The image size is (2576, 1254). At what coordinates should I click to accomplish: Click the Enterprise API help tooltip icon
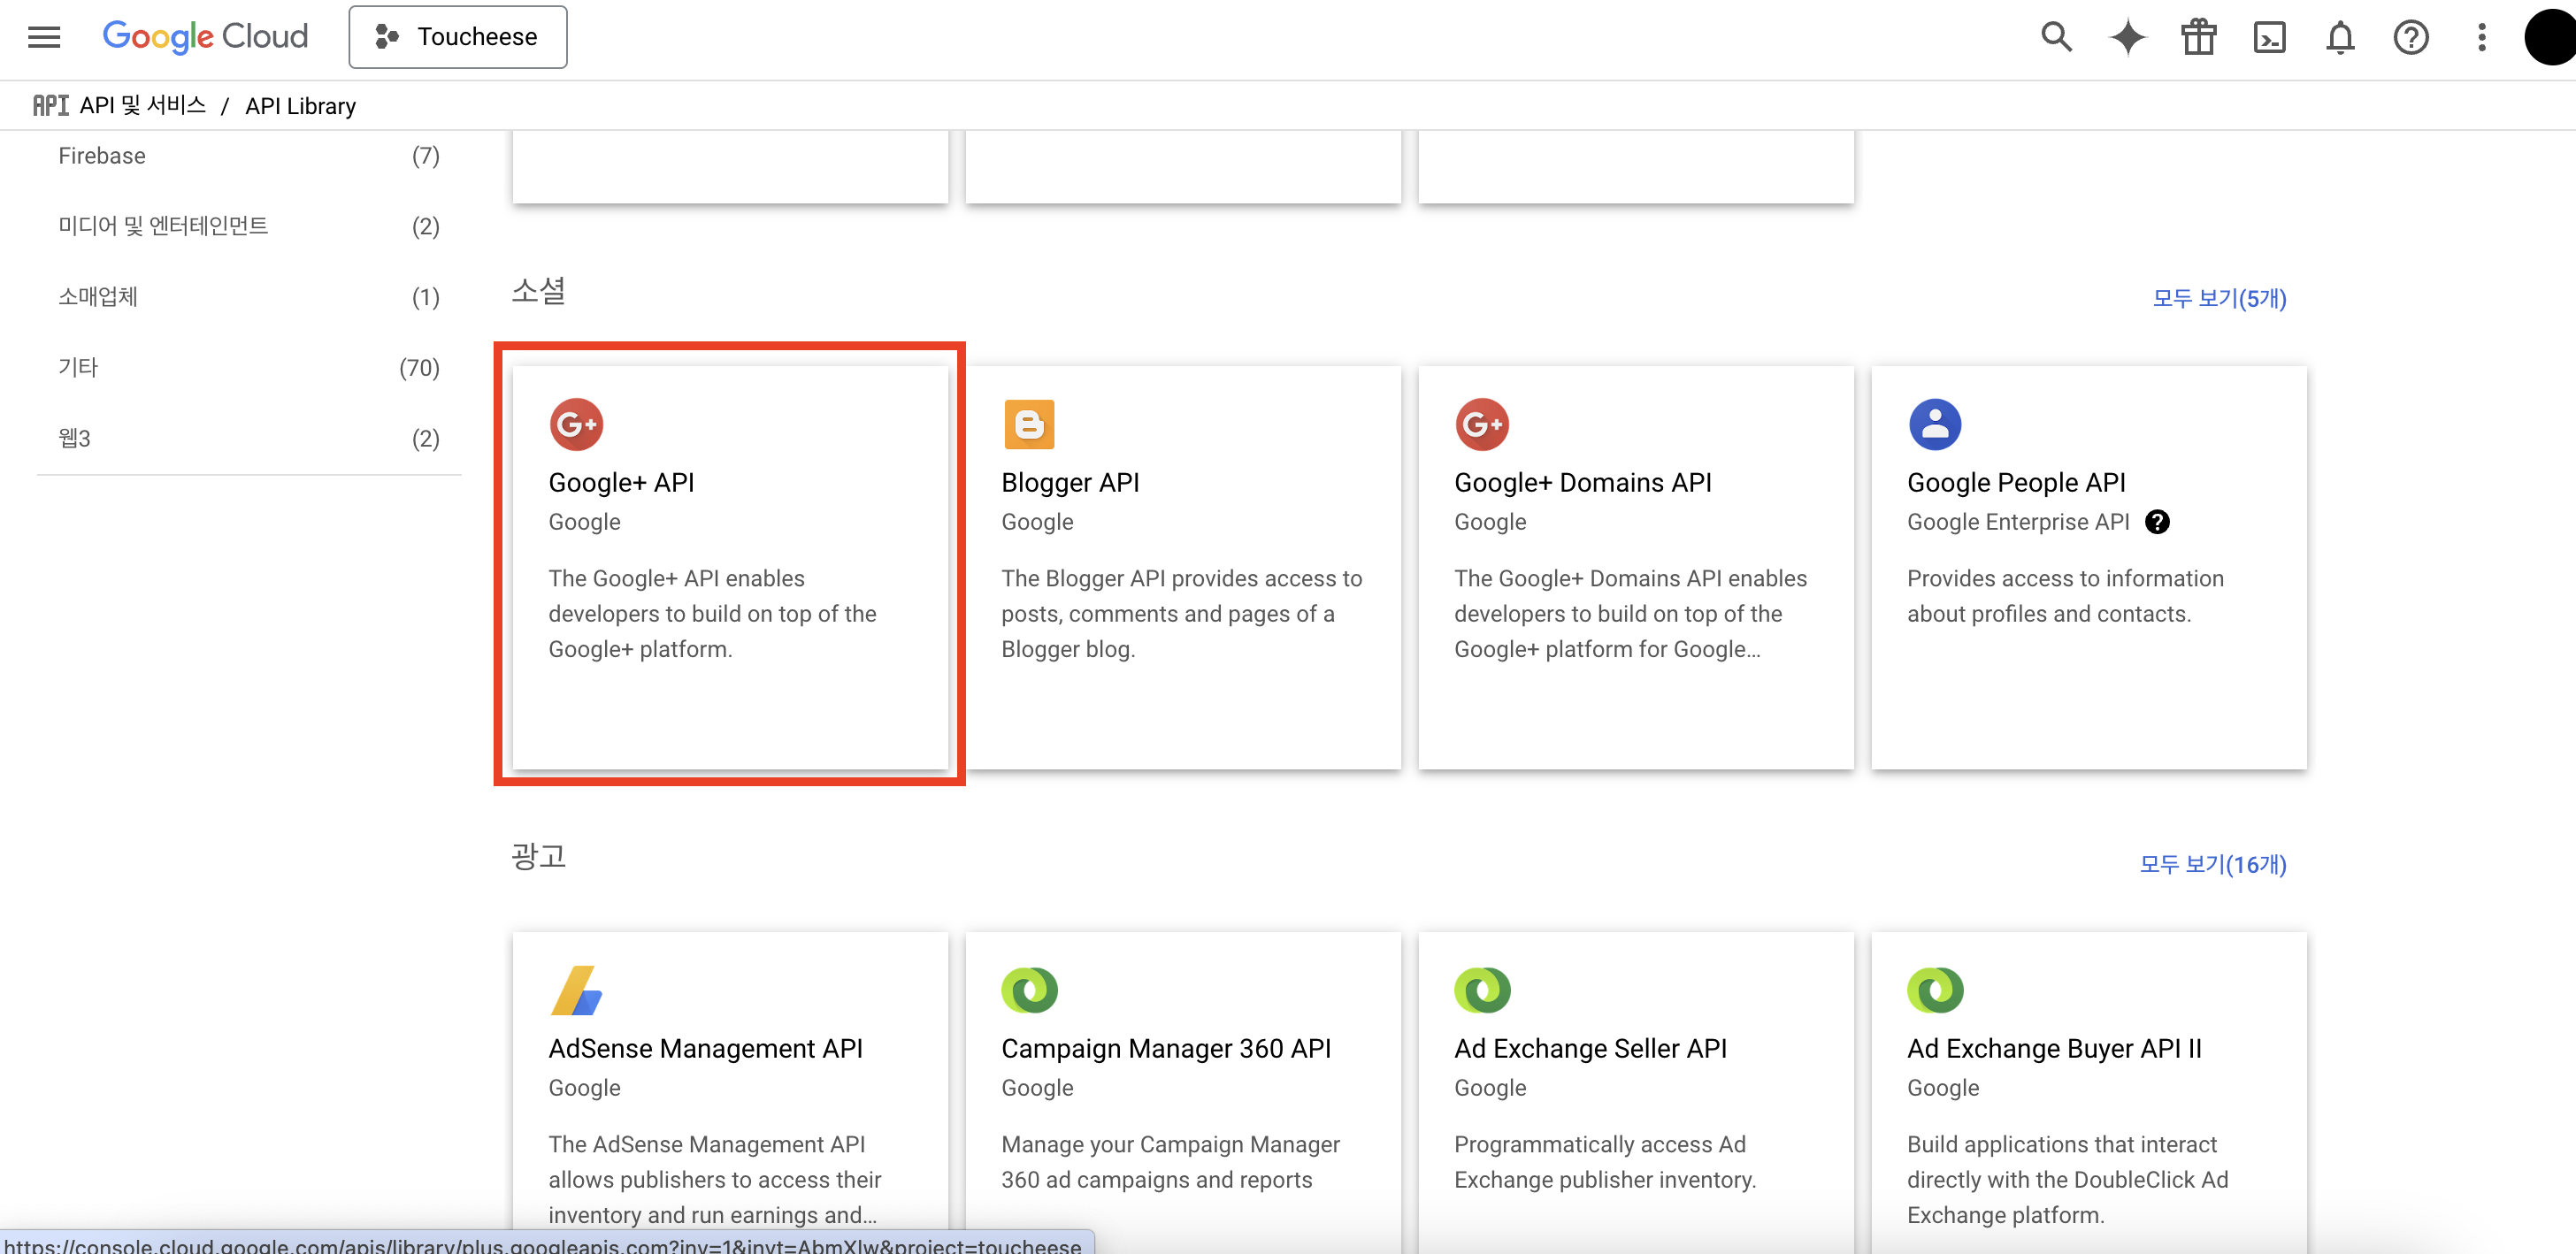[x=2157, y=522]
